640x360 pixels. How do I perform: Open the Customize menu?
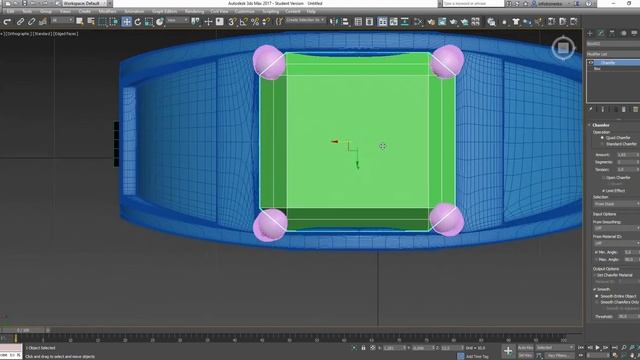tap(244, 11)
